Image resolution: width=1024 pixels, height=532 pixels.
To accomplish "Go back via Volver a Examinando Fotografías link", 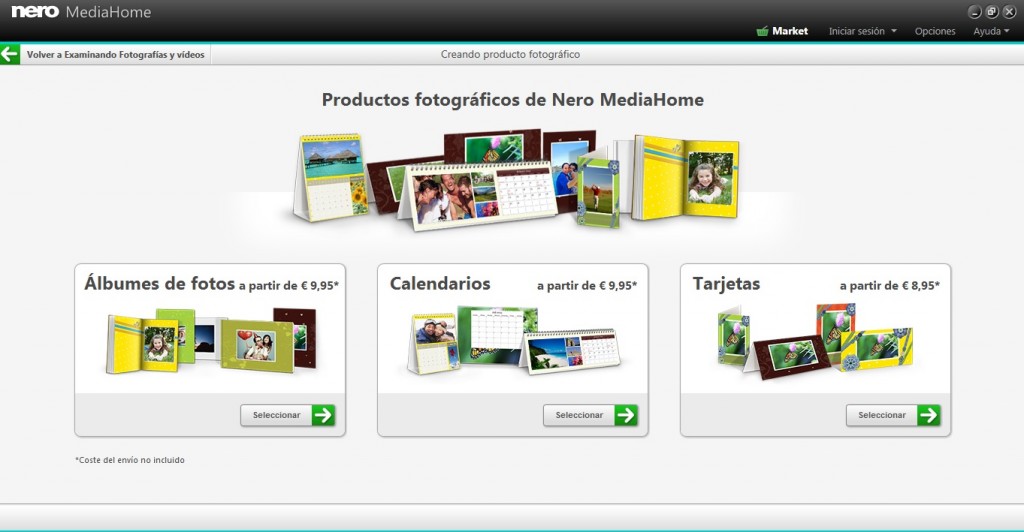I will click(x=115, y=55).
